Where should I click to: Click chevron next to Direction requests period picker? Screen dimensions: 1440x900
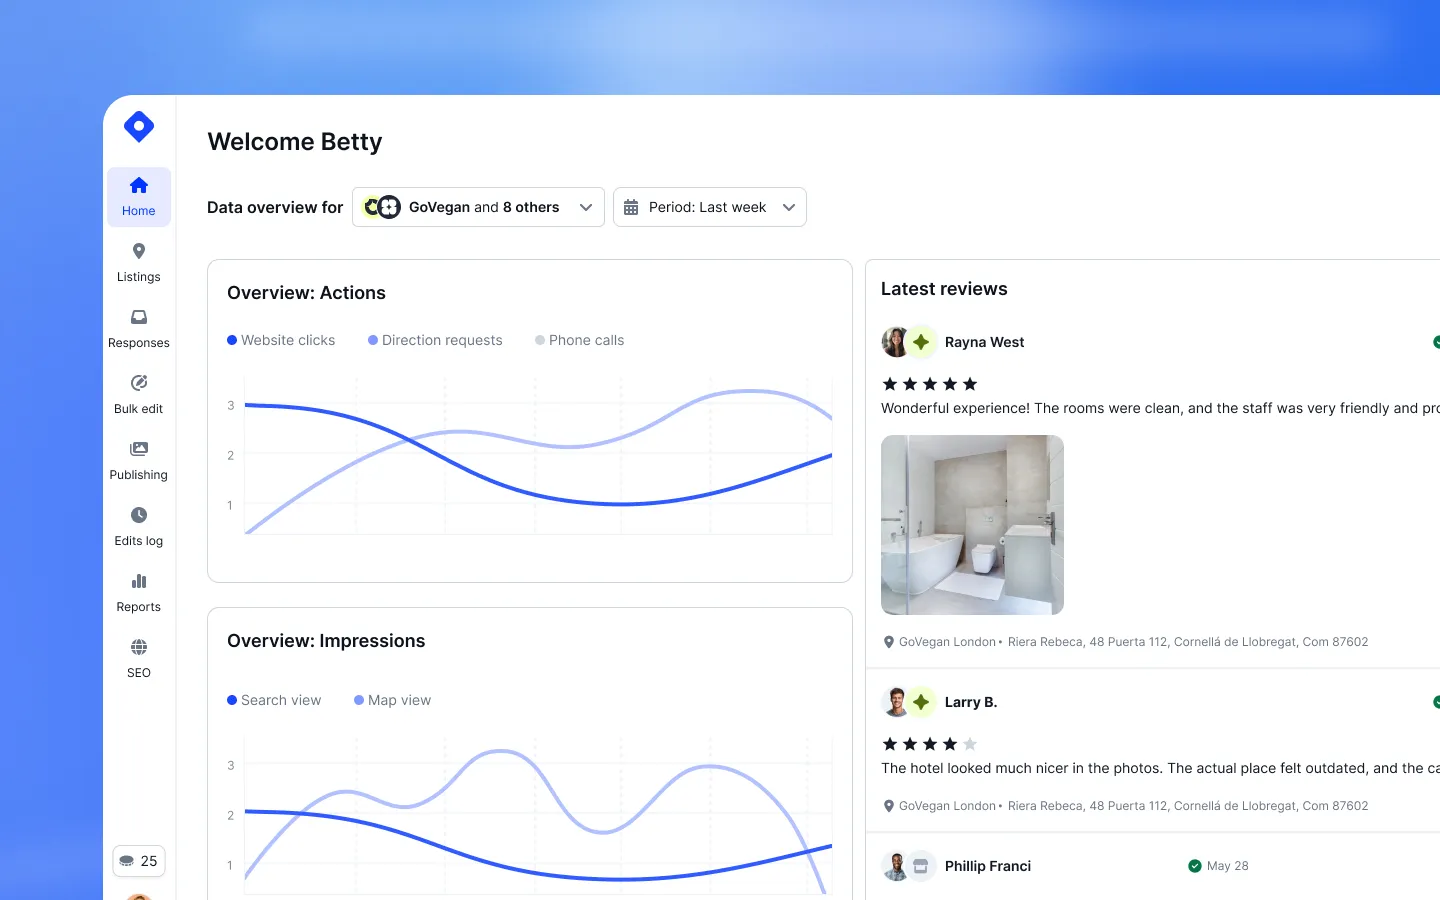pyautogui.click(x=789, y=207)
